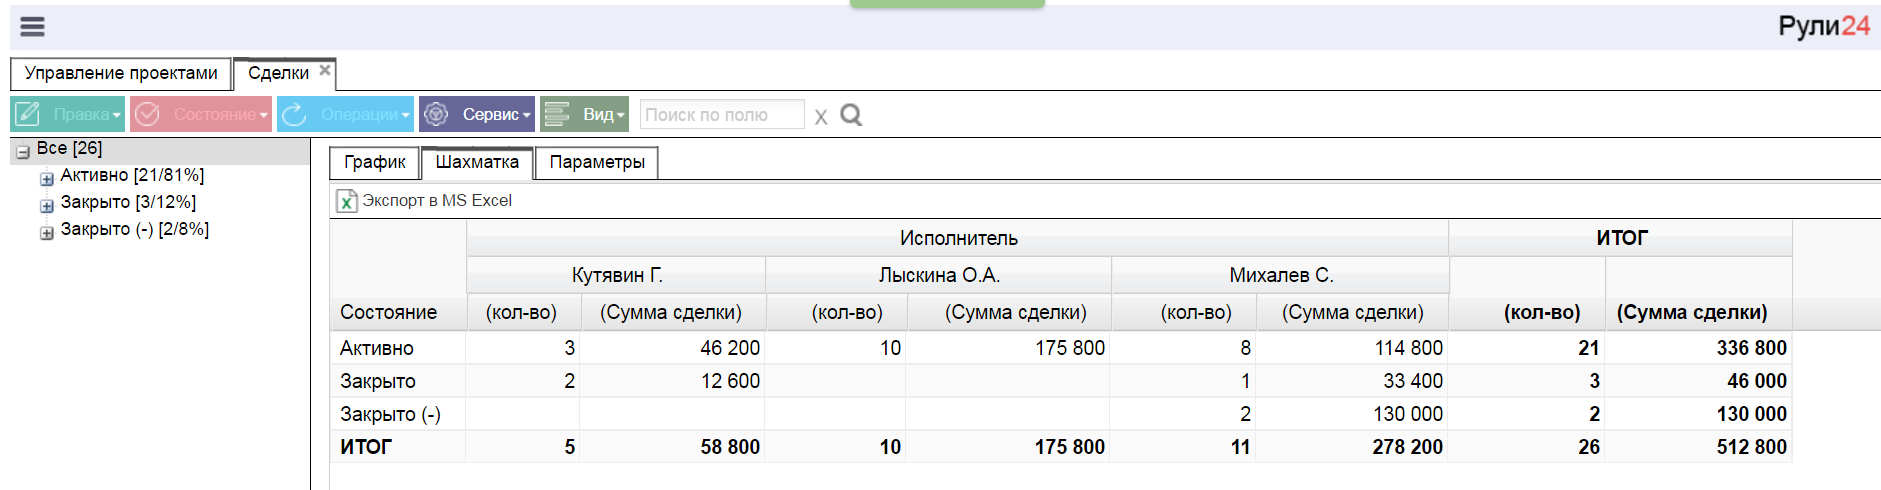Close the Сделки tab
The height and width of the screenshot is (490, 1881).
click(325, 71)
